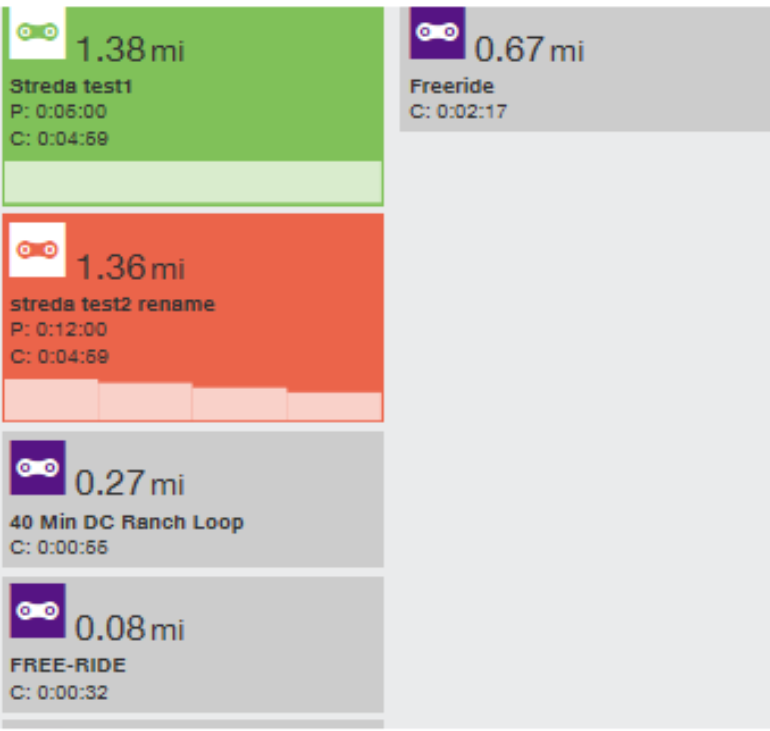
Task: Open the streda test2 rename workout title
Action: pos(112,304)
